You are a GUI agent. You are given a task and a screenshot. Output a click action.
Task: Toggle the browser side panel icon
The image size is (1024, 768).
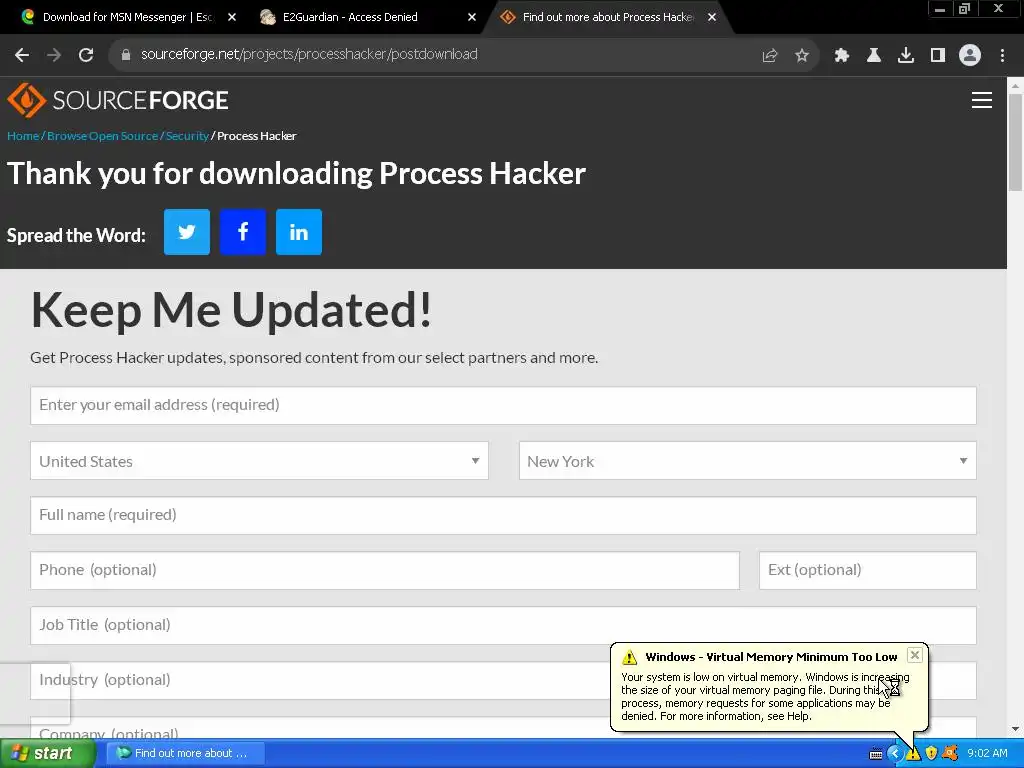click(x=938, y=55)
